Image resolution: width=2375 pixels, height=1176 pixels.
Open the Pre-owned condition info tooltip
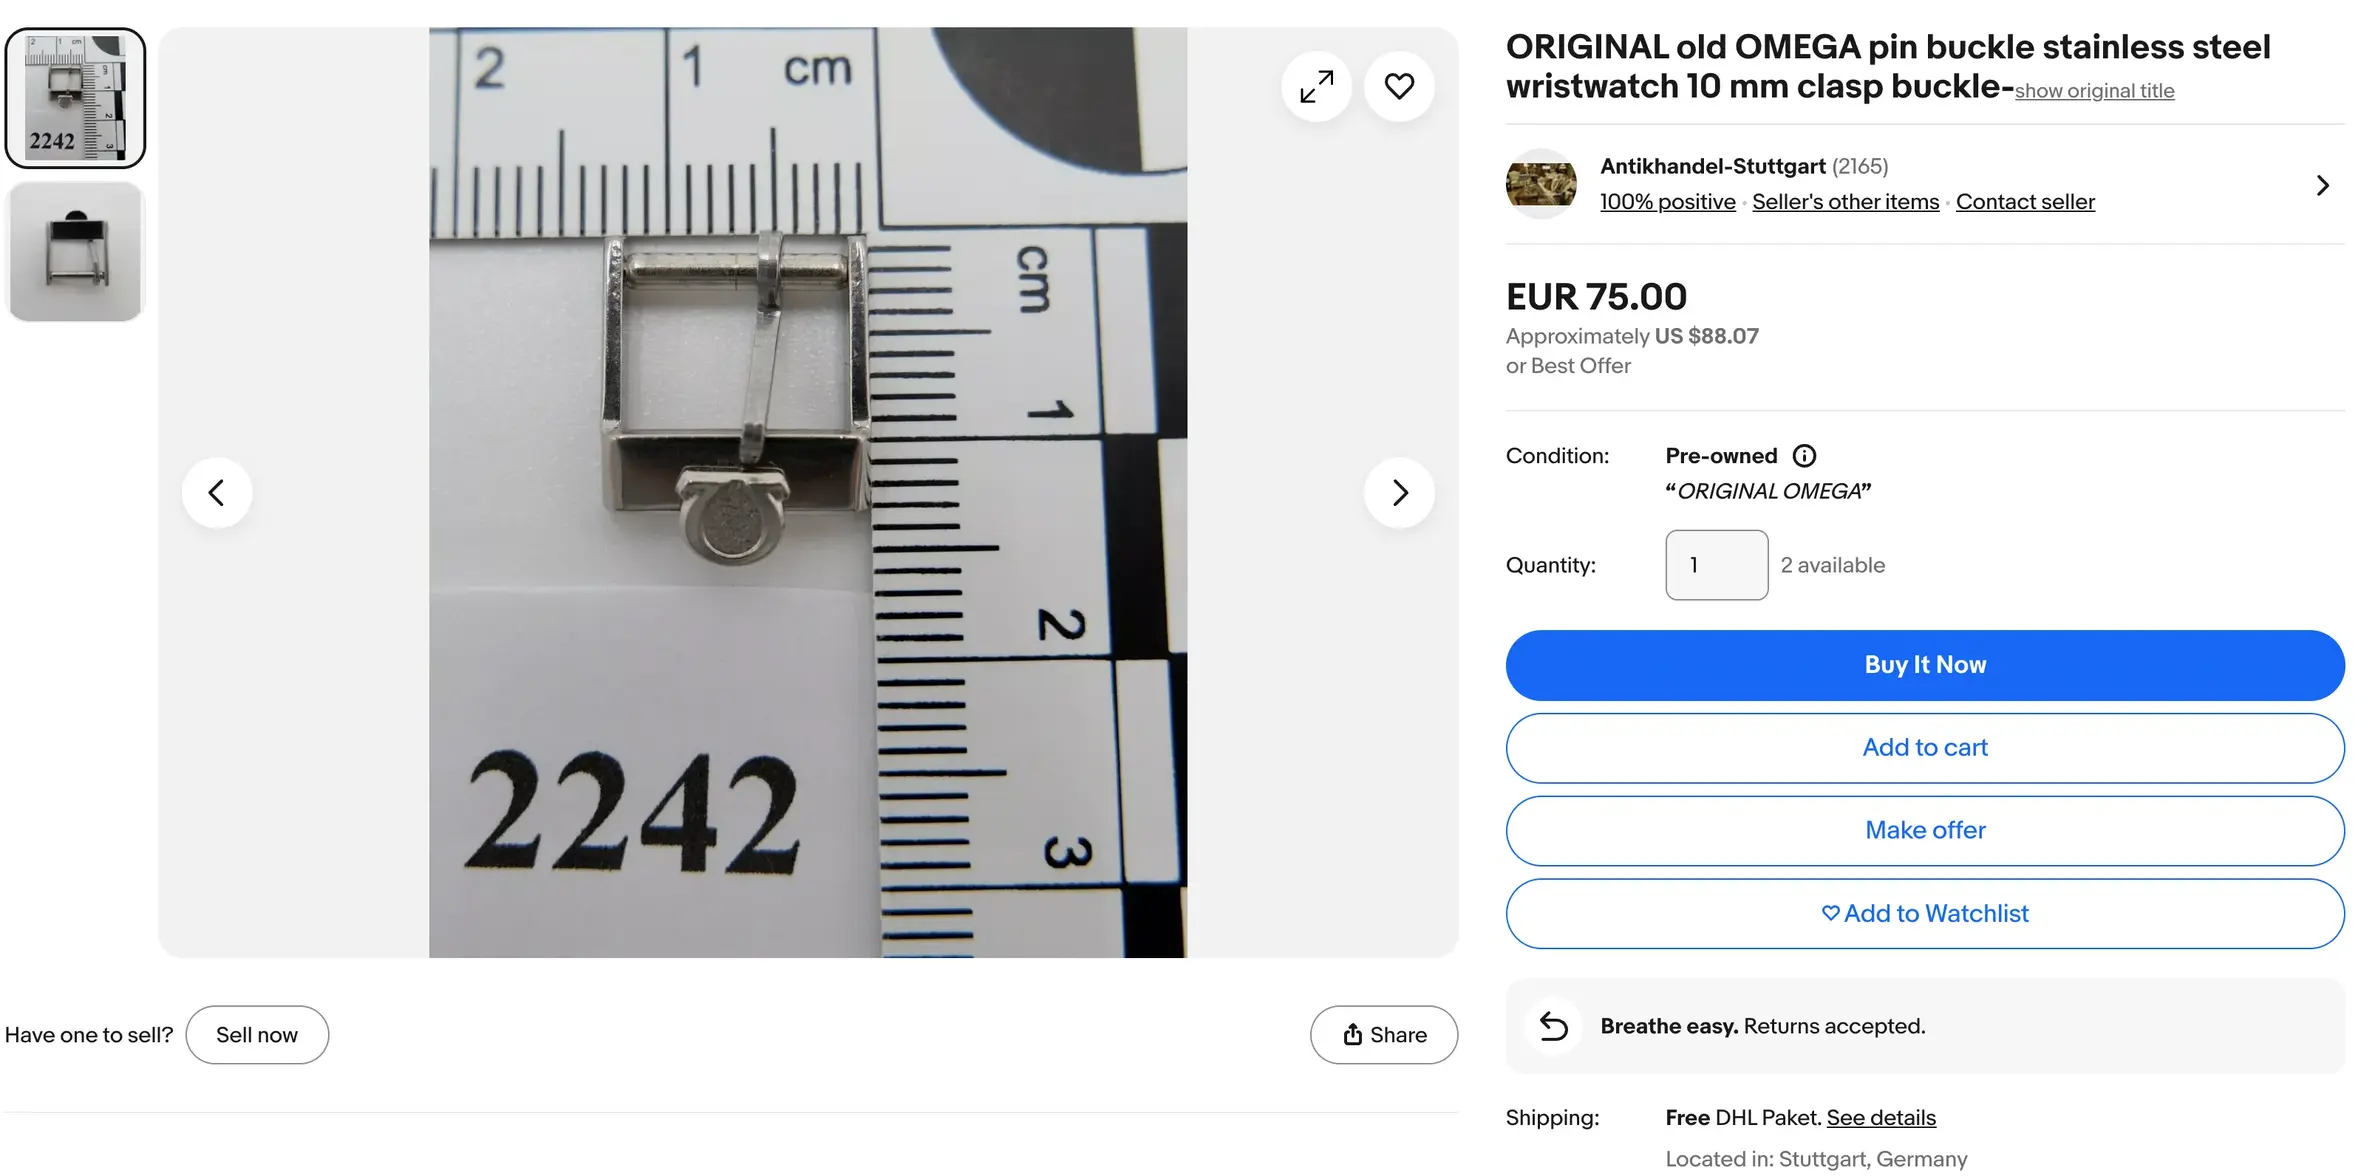click(x=1805, y=456)
